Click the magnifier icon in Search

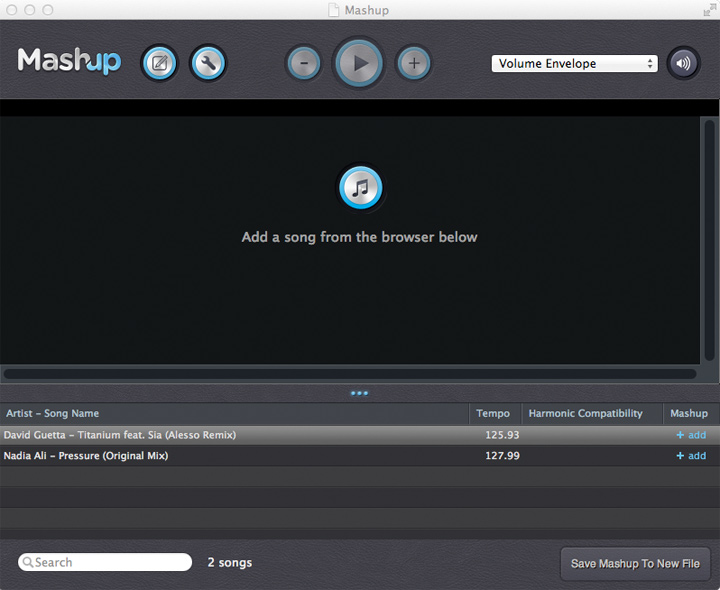click(x=28, y=562)
